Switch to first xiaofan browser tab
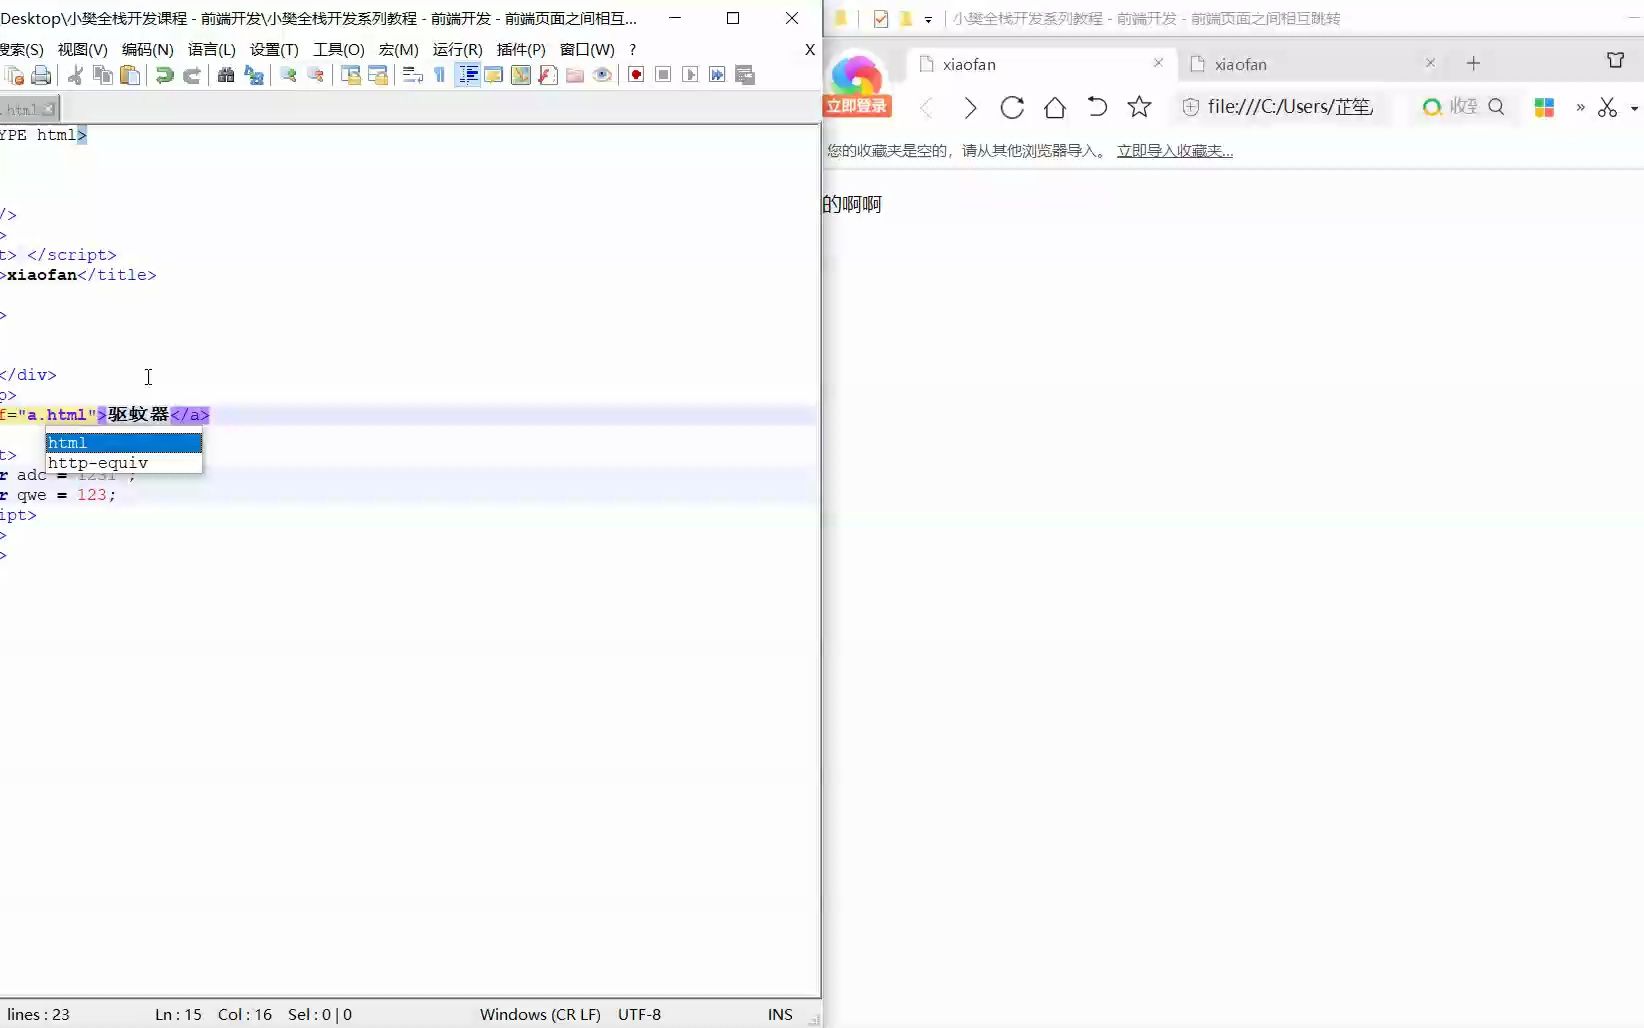Image resolution: width=1644 pixels, height=1028 pixels. (x=1040, y=64)
